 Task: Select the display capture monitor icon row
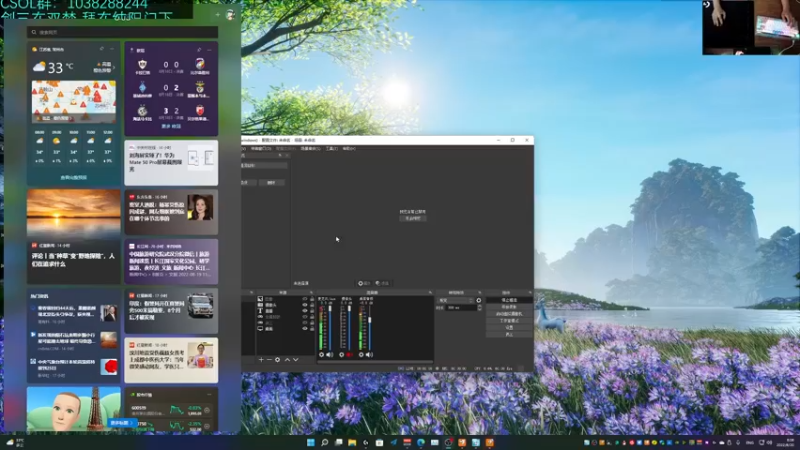coord(285,329)
